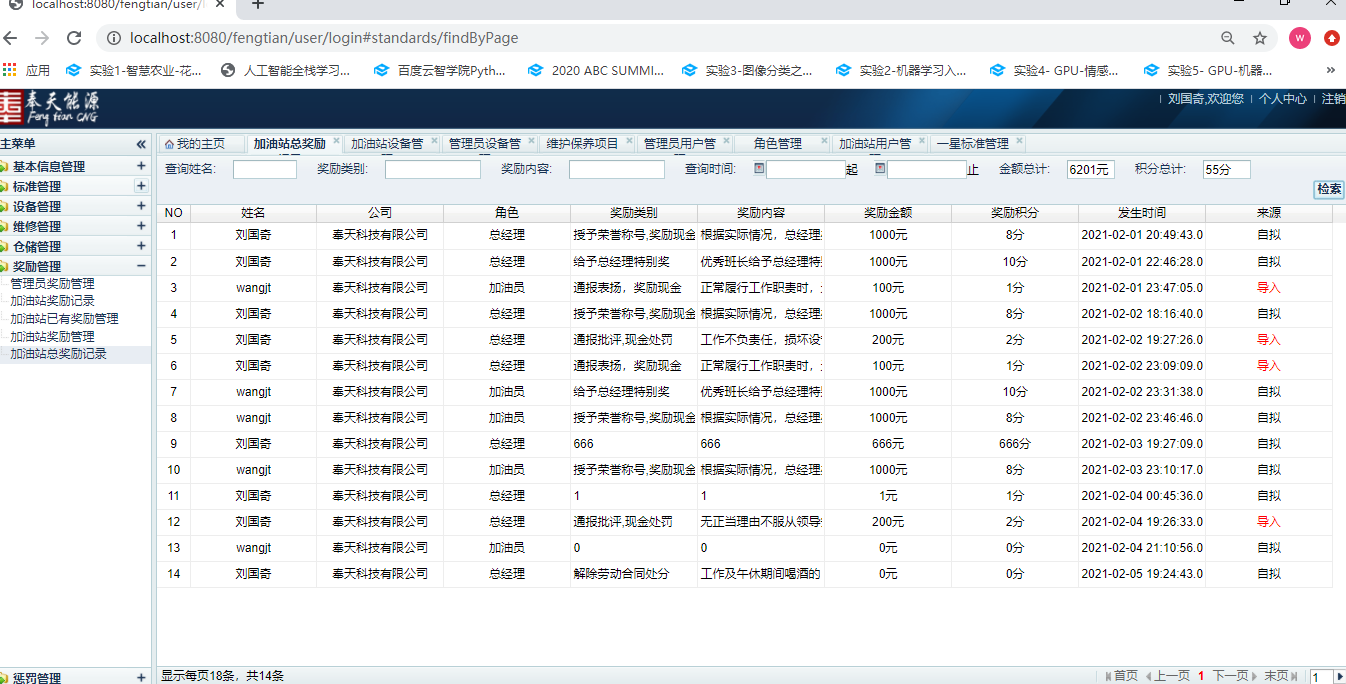Close the 加油站设备管 tab with its x icon

(433, 141)
